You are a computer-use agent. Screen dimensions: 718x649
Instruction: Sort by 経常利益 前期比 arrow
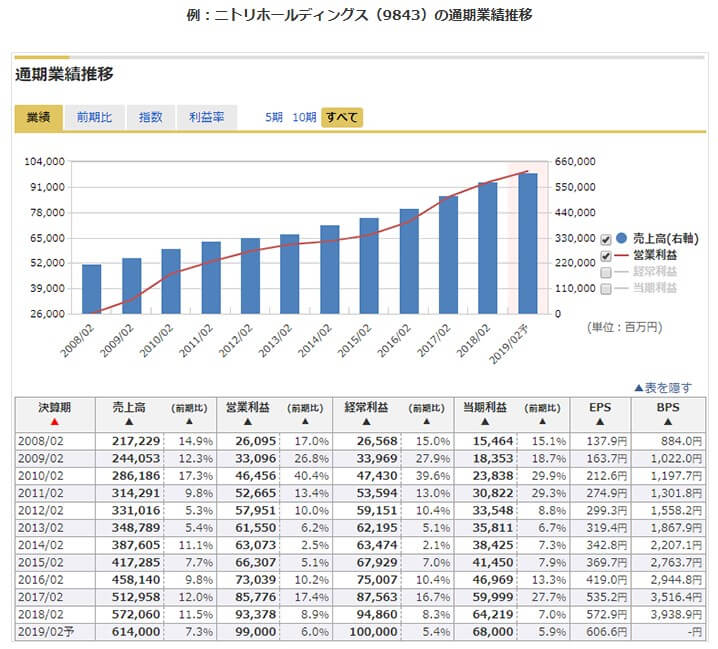426,422
